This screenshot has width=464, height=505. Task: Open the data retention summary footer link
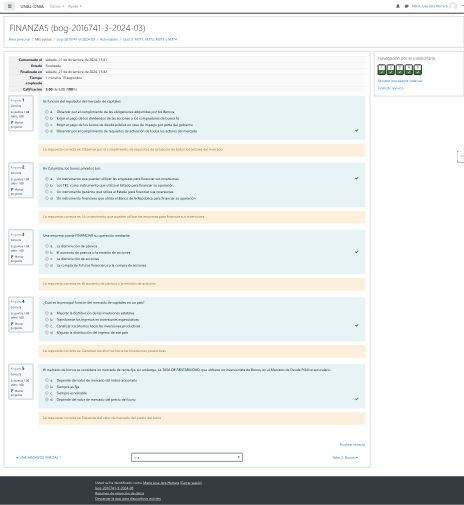click(119, 493)
